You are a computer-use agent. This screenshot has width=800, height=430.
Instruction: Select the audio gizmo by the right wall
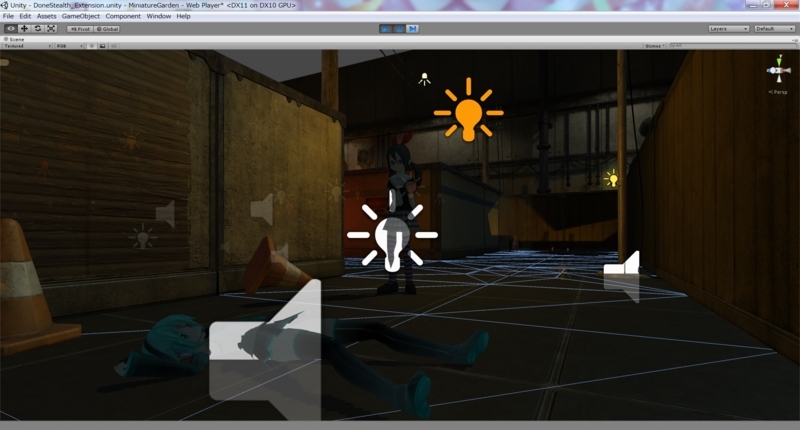point(622,276)
